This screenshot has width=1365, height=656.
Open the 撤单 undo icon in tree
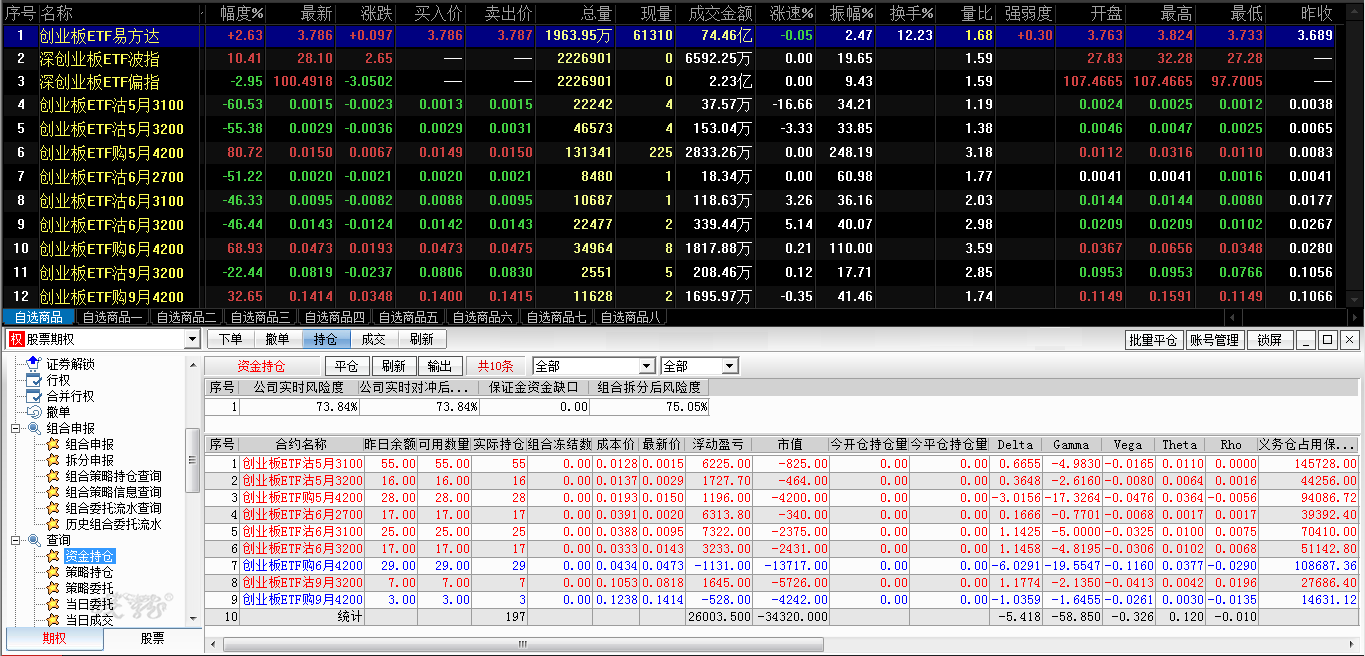tap(33, 412)
